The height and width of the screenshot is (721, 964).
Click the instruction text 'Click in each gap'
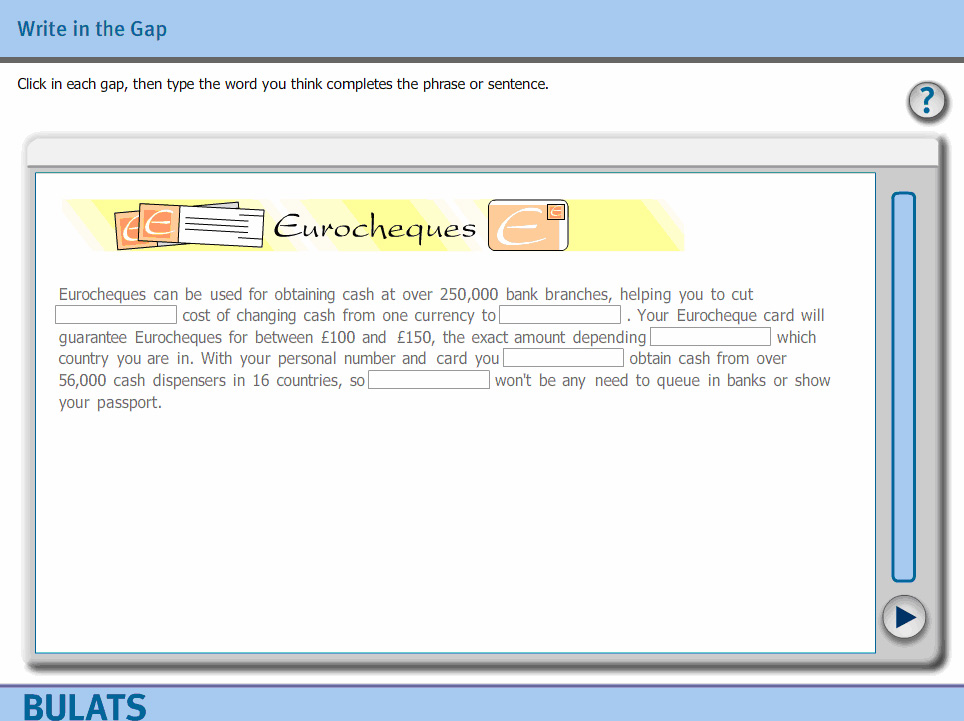tap(71, 84)
